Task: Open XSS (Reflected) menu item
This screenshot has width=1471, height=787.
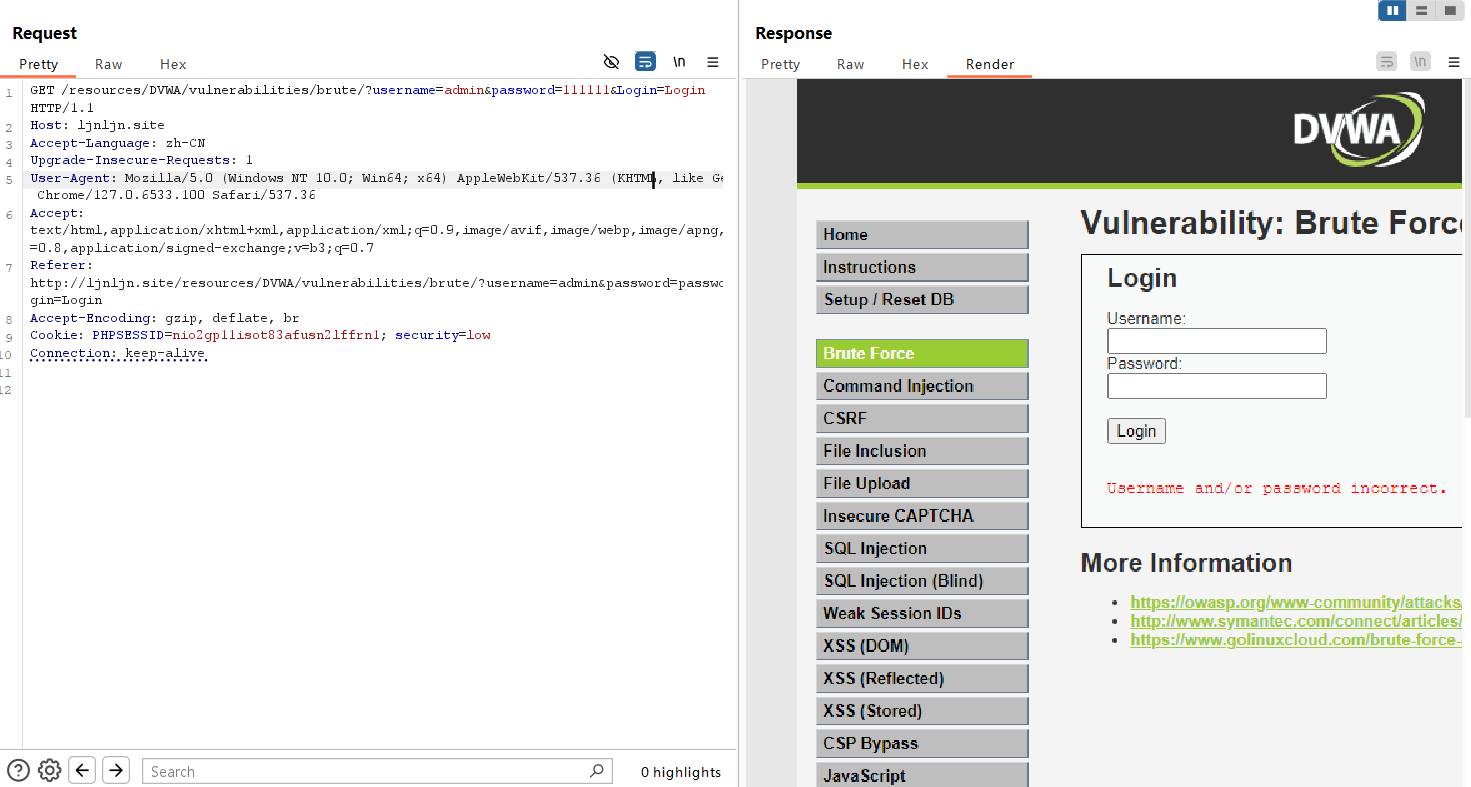Action: point(922,678)
